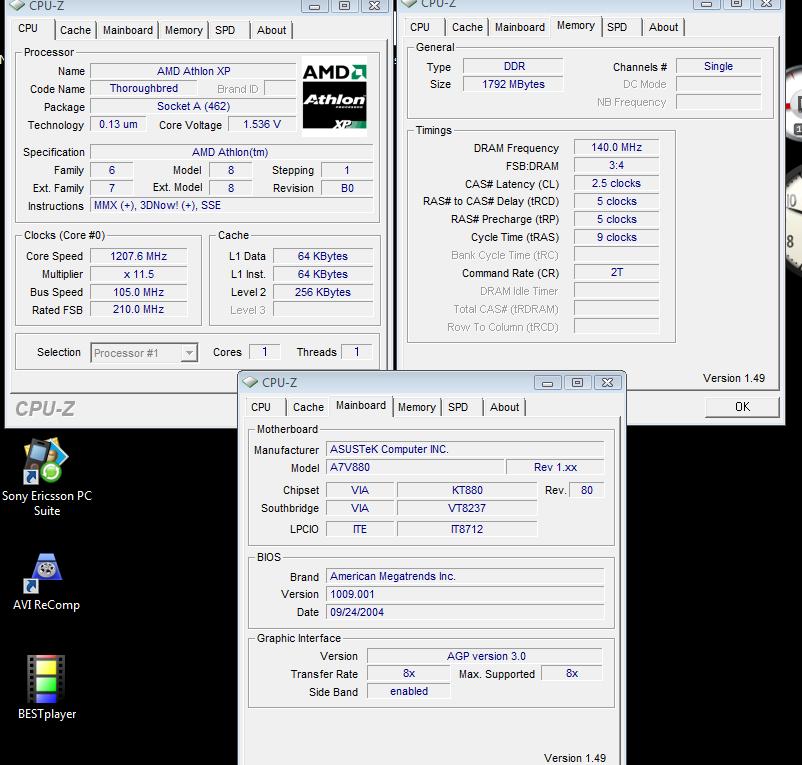Select About tab in Memory window
The width and height of the screenshot is (802, 765).
point(663,27)
